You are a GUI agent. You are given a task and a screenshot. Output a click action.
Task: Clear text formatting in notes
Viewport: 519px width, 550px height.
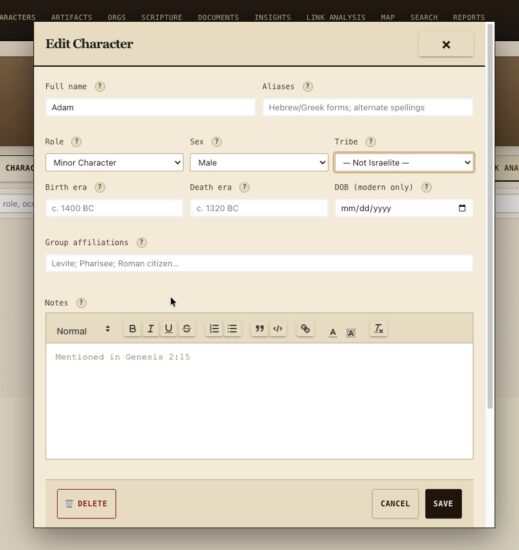click(378, 329)
